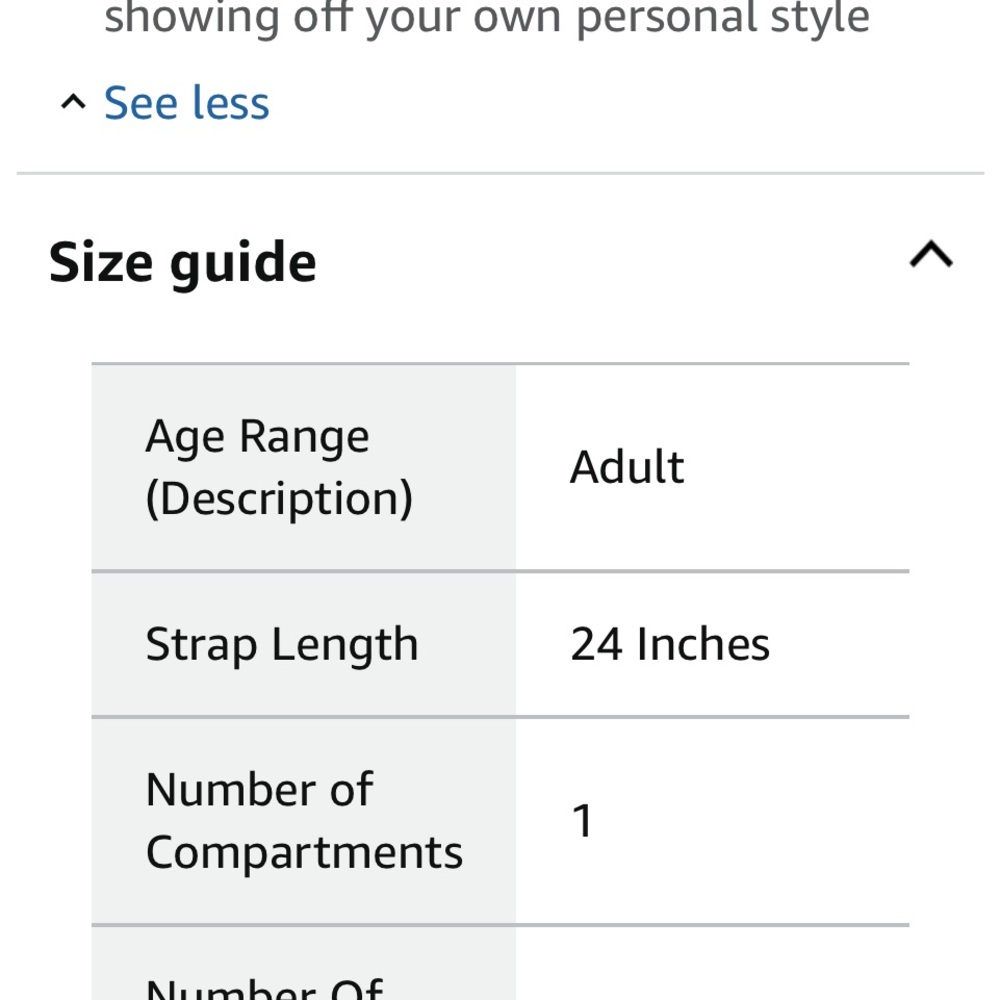Screen dimensions: 1000x1000
Task: Click the word Strap in the table
Action: click(199, 644)
